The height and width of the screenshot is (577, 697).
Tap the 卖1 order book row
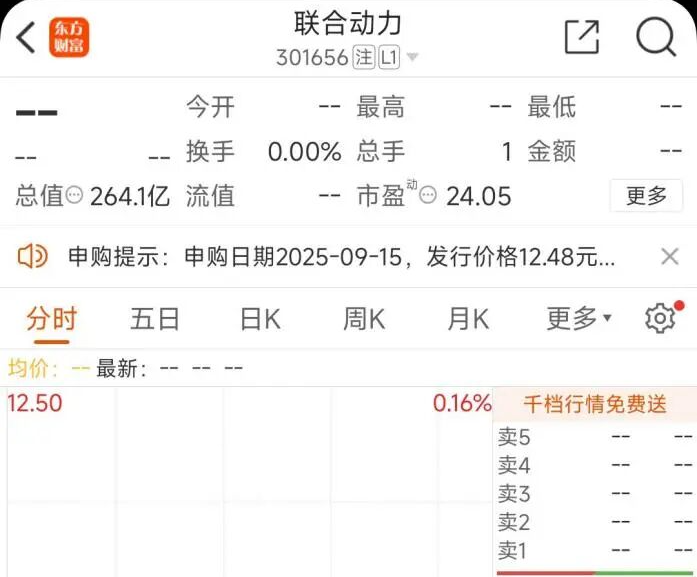(594, 550)
